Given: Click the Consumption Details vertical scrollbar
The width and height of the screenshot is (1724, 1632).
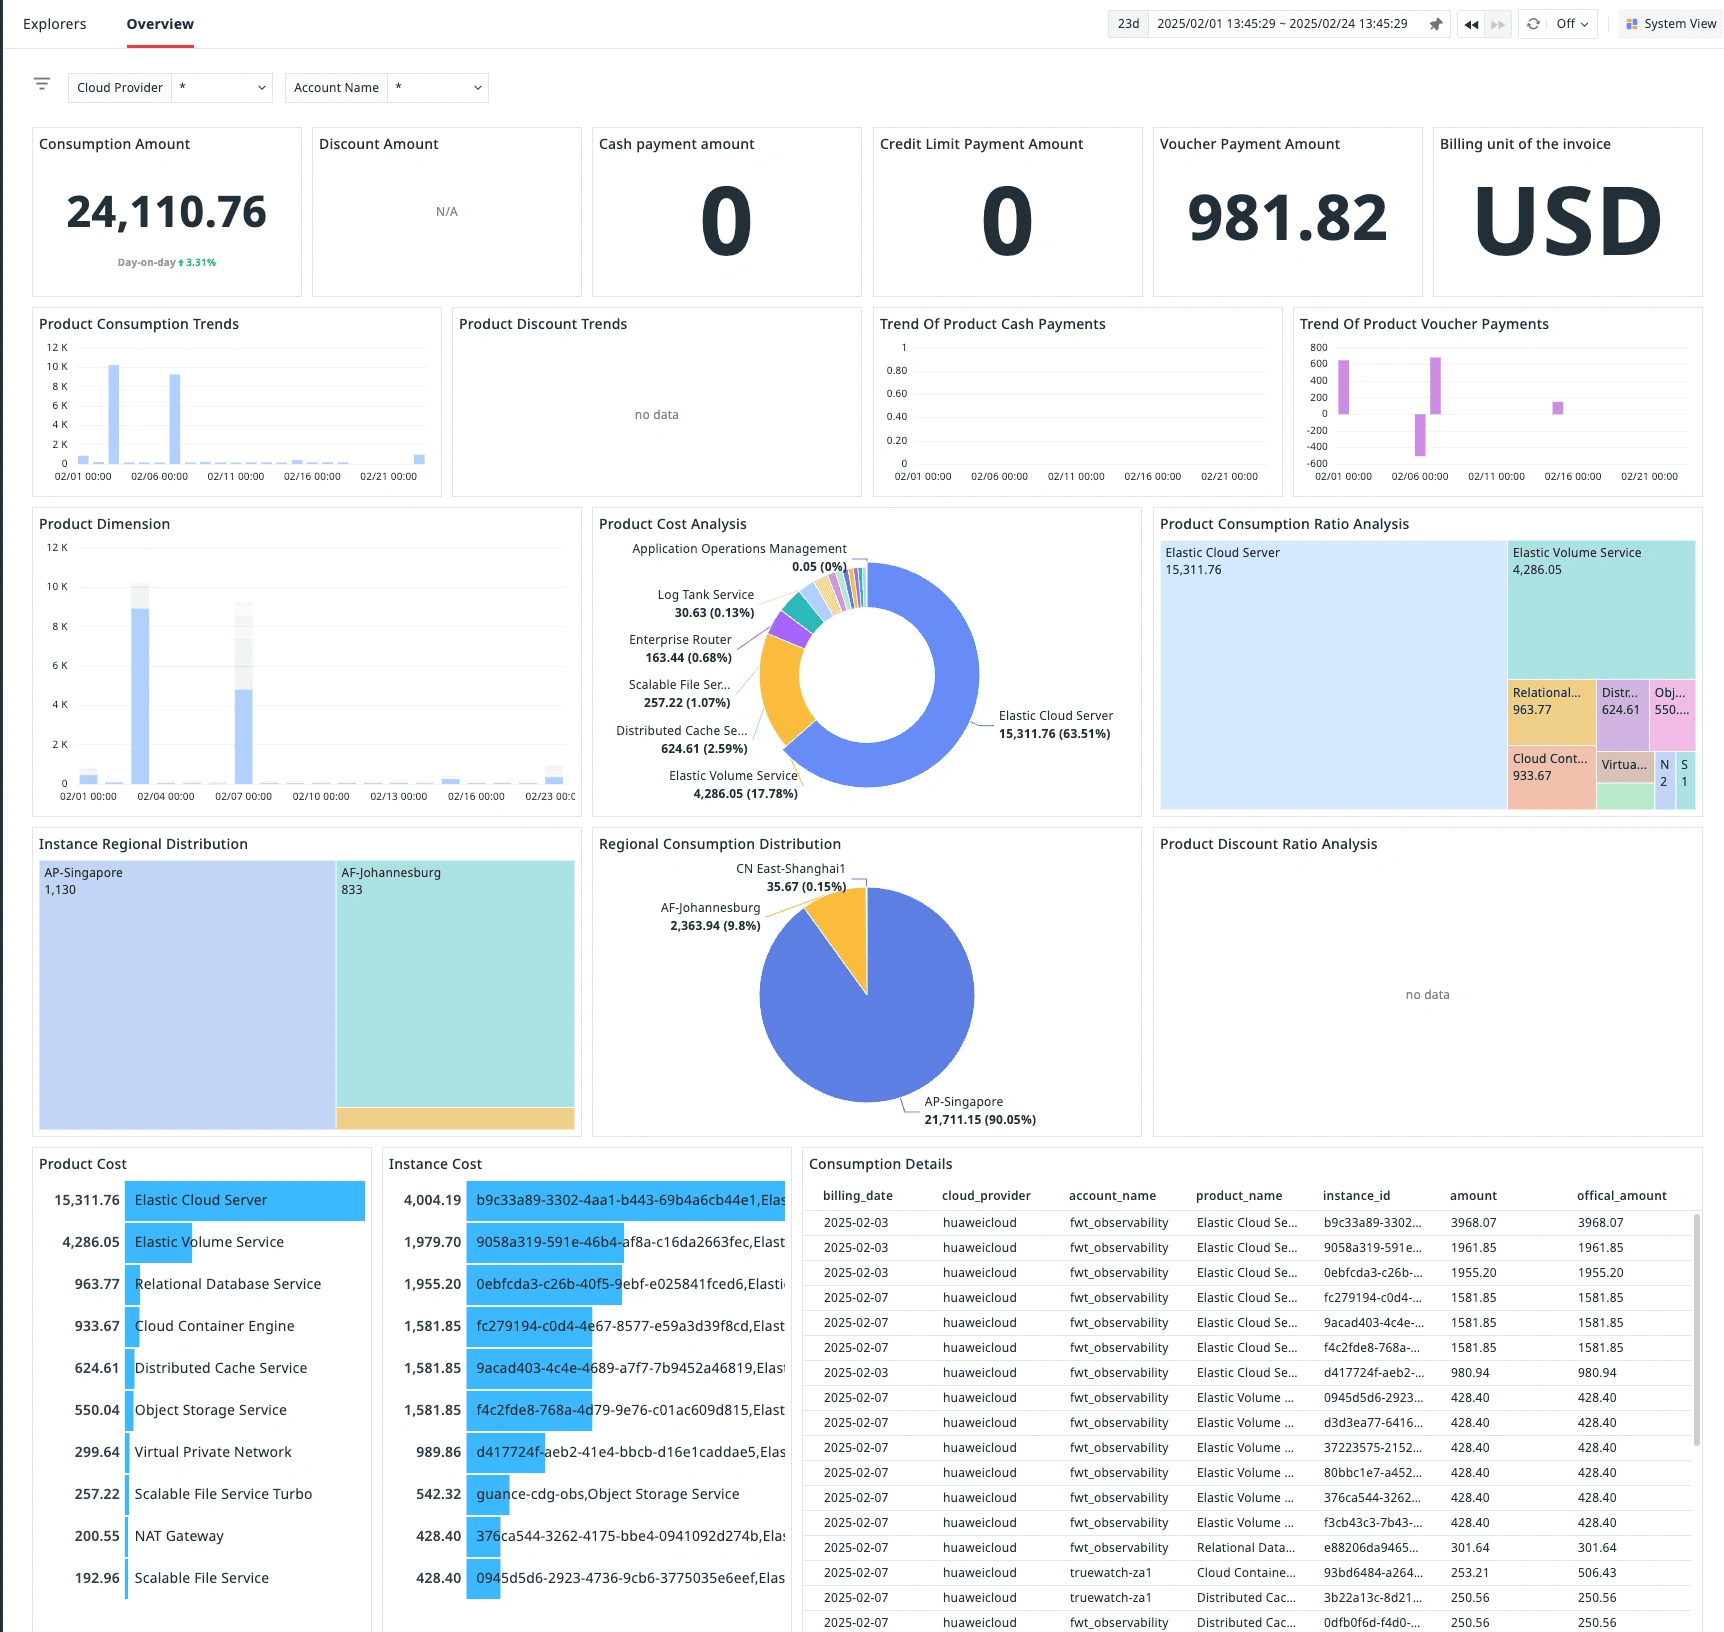Looking at the screenshot, I should tap(1696, 1330).
